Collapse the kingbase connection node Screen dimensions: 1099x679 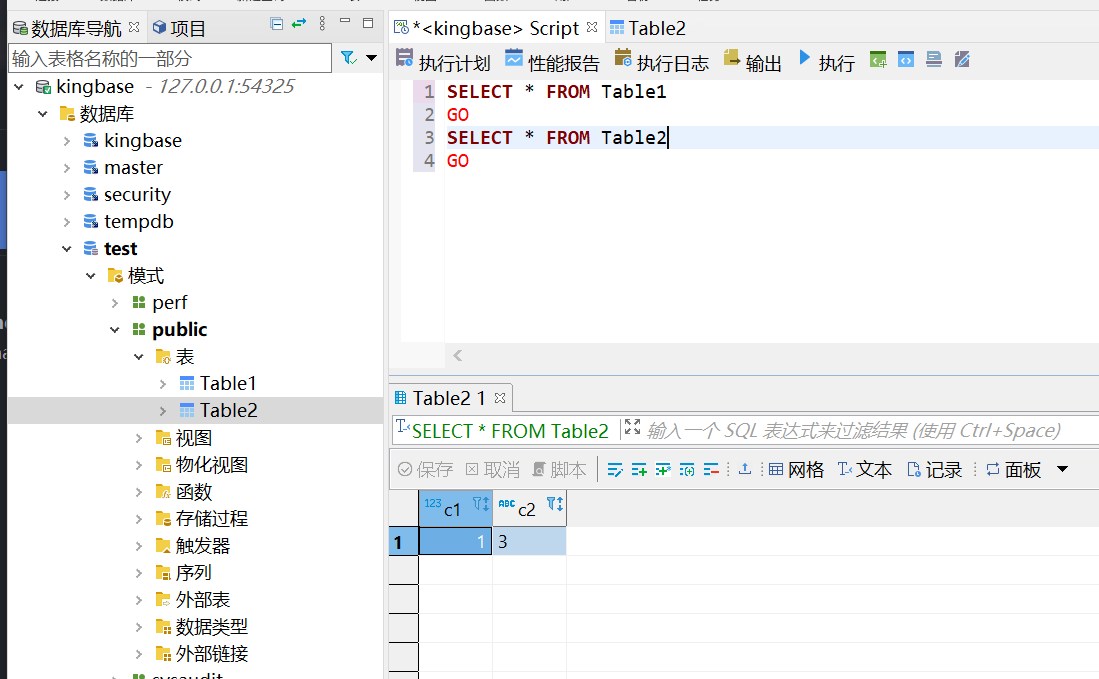[19, 87]
